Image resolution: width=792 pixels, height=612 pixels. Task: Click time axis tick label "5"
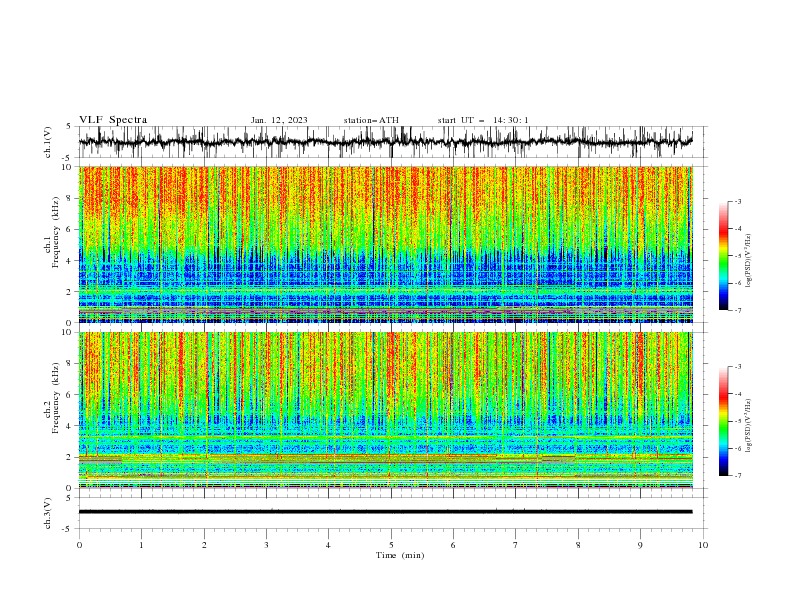391,545
